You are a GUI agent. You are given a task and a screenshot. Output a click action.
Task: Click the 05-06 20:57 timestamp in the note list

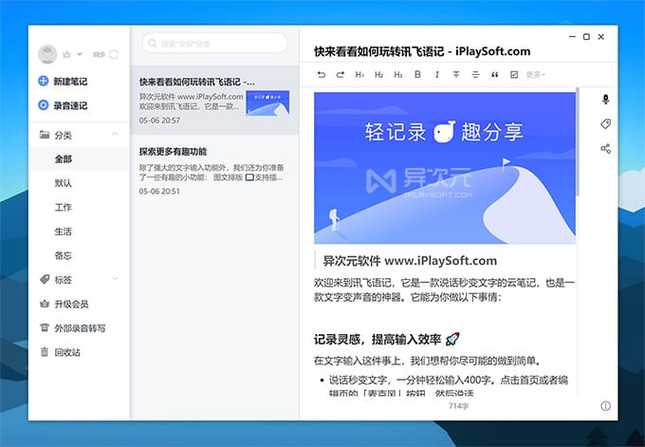[160, 120]
